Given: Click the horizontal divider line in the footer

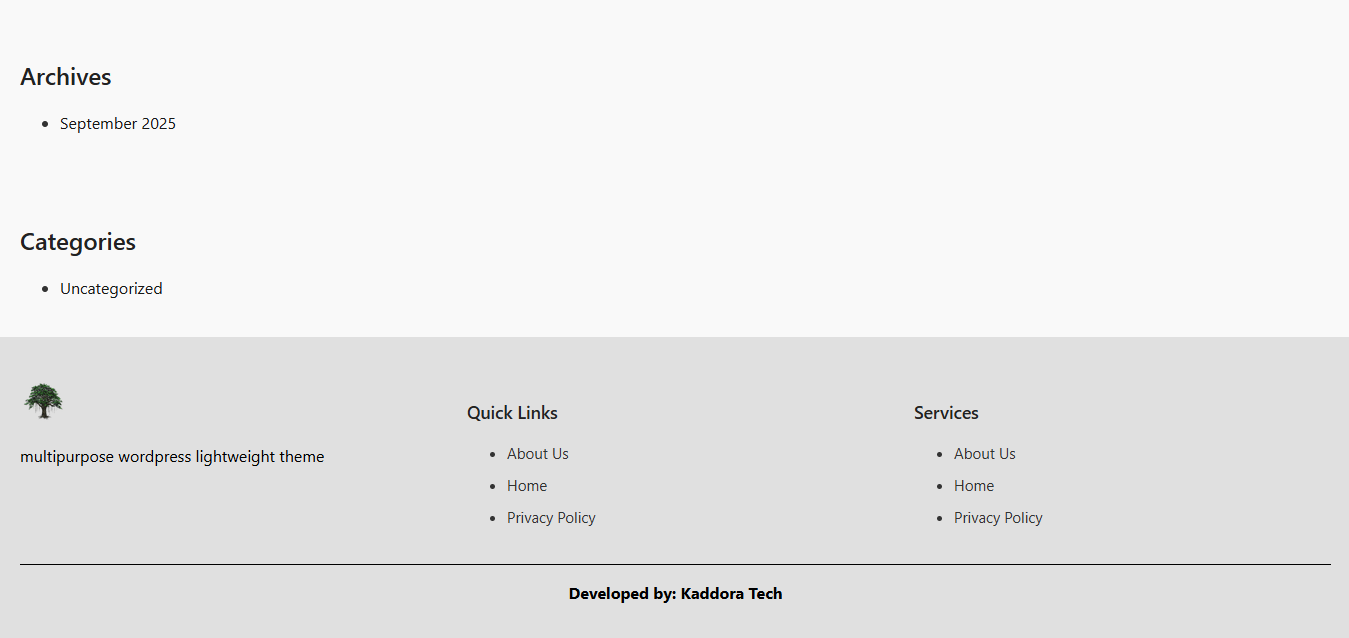Looking at the screenshot, I should (675, 564).
